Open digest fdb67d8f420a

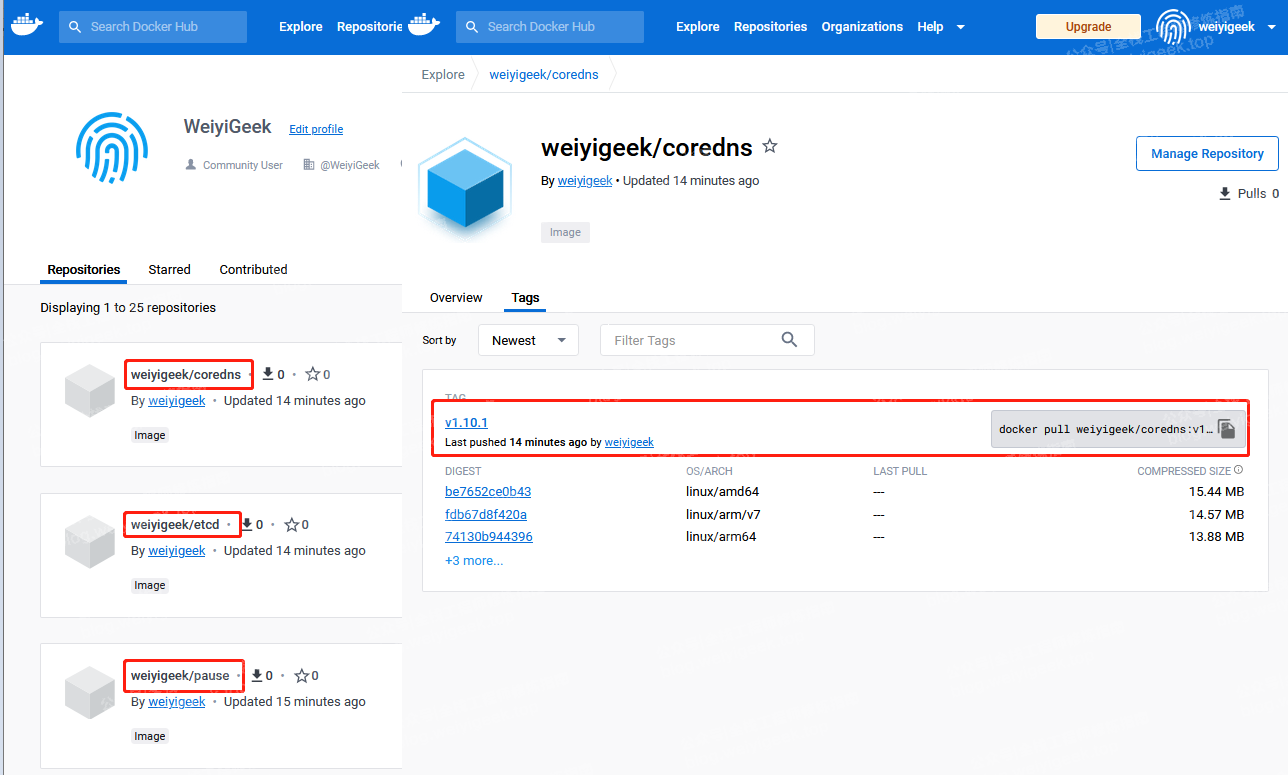point(486,515)
